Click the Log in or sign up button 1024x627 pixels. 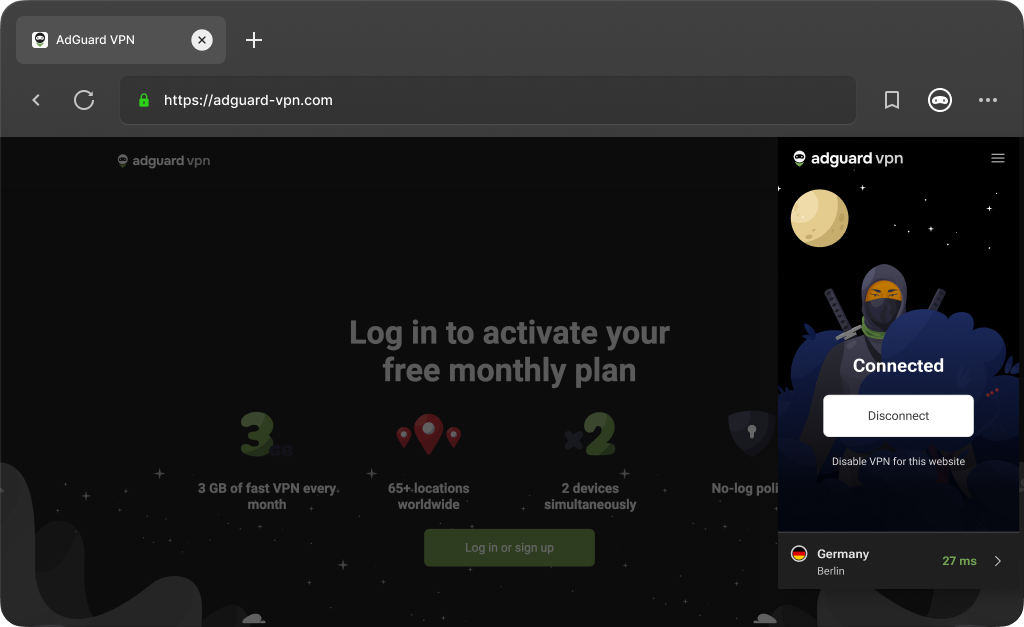coord(509,547)
